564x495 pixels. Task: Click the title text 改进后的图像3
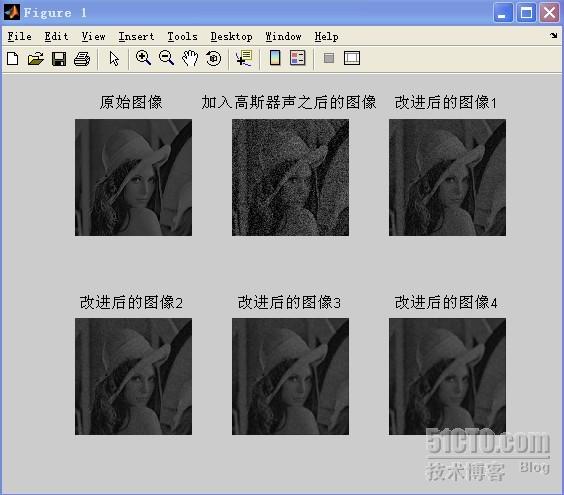(x=289, y=302)
